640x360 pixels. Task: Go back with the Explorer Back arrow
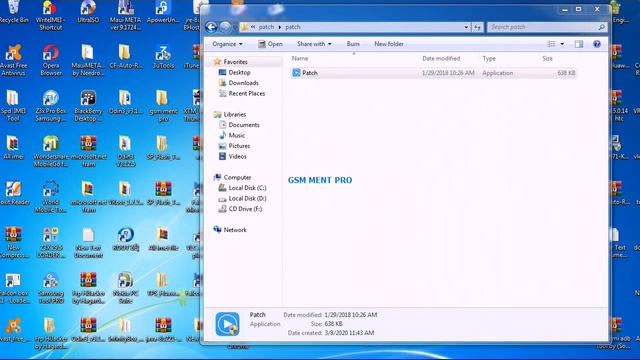(211, 27)
